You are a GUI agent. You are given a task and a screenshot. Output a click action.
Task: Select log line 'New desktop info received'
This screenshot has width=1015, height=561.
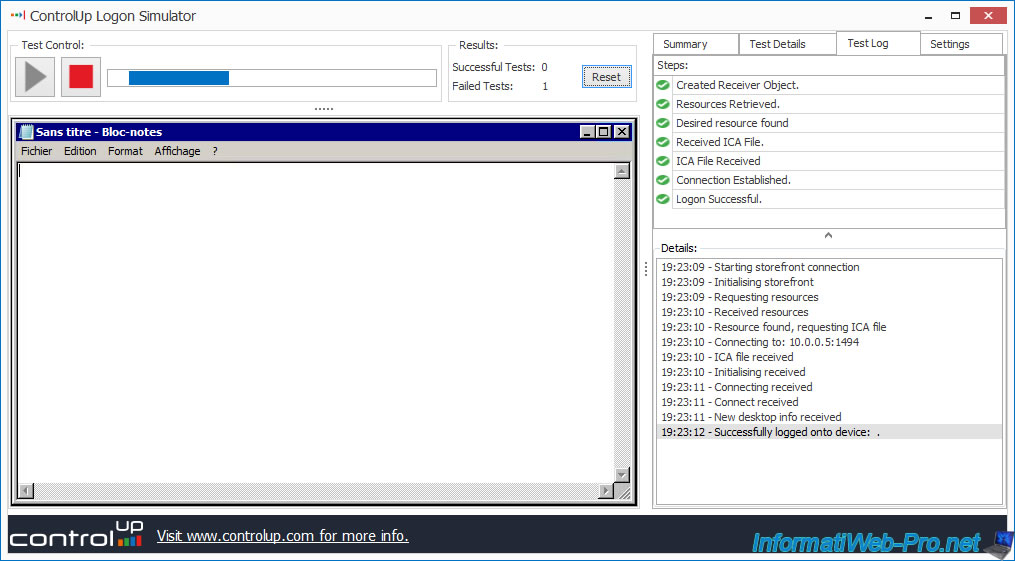click(x=751, y=417)
